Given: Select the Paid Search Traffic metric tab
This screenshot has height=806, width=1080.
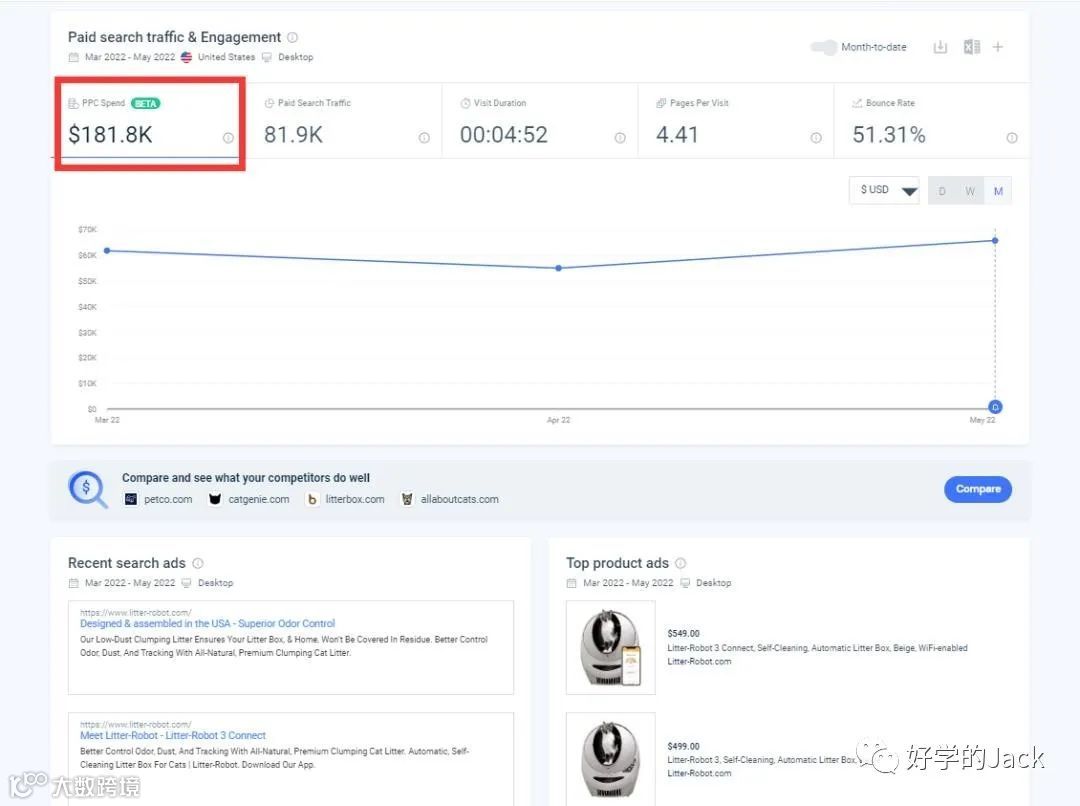Looking at the screenshot, I should coord(344,122).
